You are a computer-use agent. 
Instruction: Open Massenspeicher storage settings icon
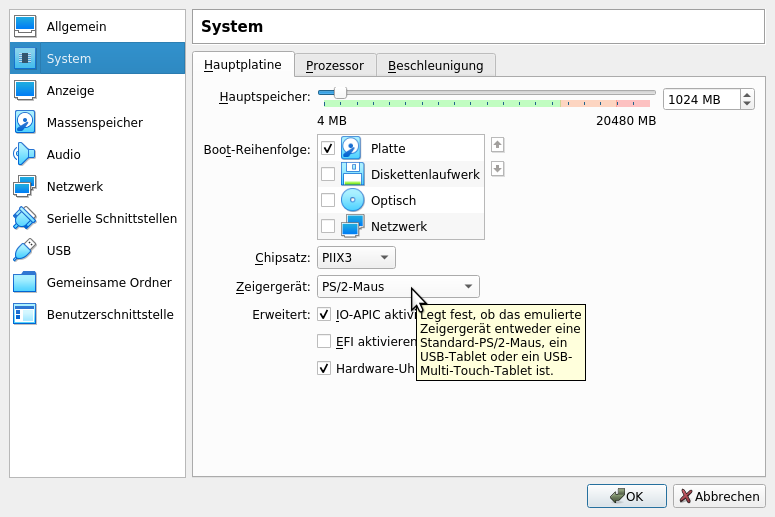tap(25, 122)
